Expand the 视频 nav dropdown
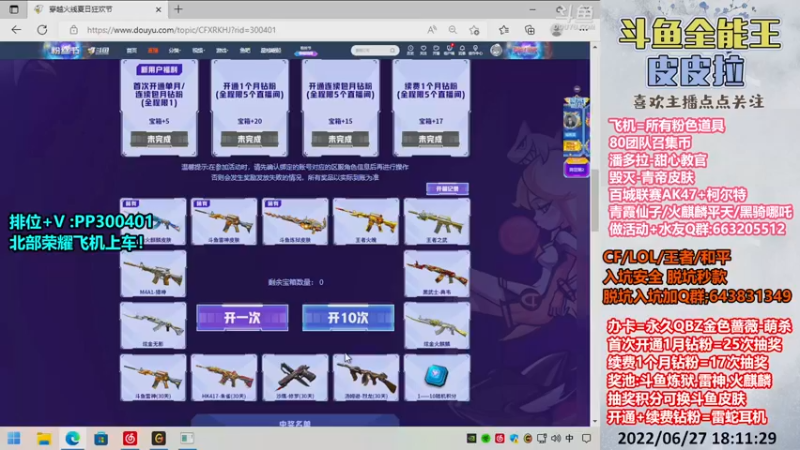The height and width of the screenshot is (450, 800). [198, 51]
